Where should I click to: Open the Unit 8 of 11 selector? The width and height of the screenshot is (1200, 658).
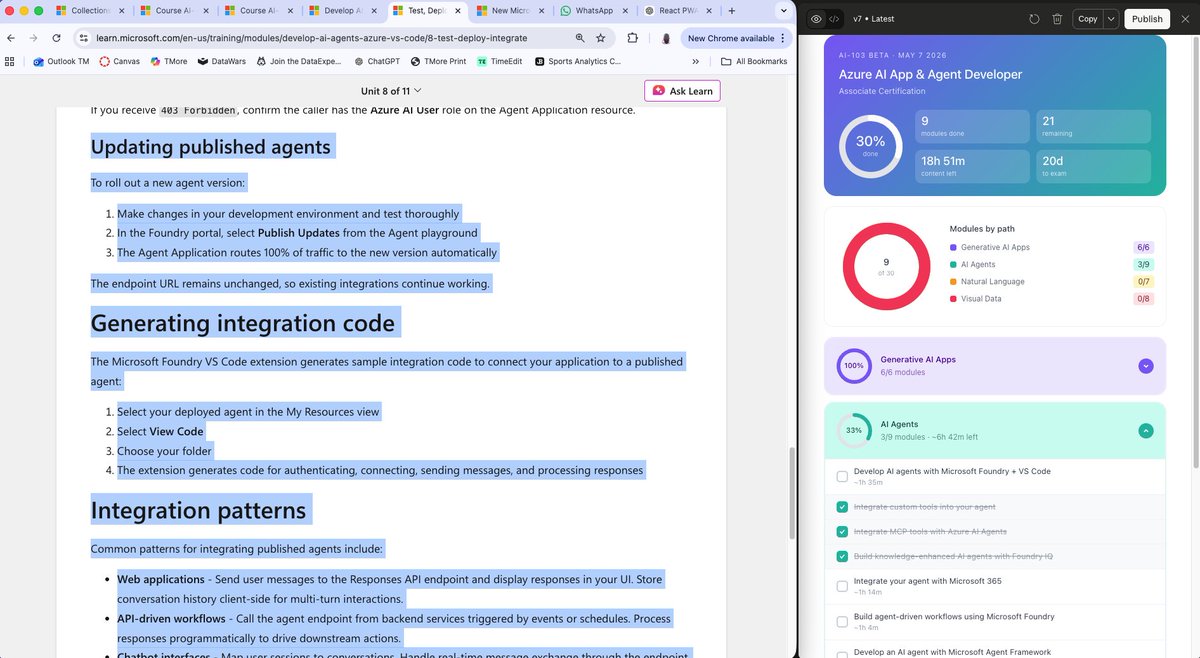(x=390, y=90)
